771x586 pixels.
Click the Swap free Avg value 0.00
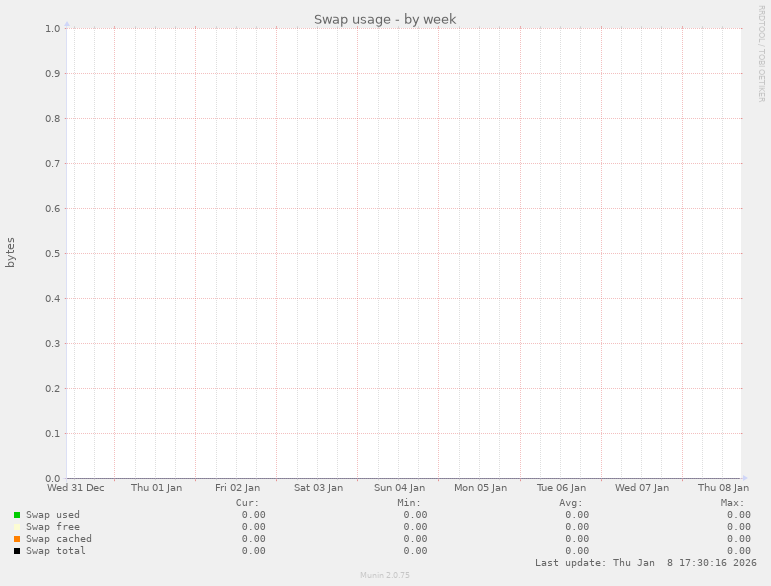click(577, 527)
